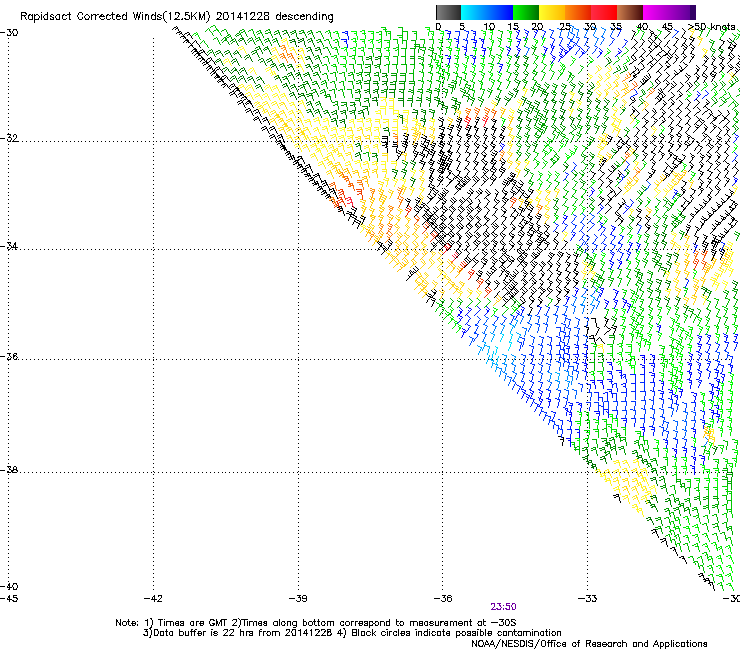Click the cyan-to-blue 5-15 knots color segment
This screenshot has width=740, height=650.
click(x=487, y=12)
